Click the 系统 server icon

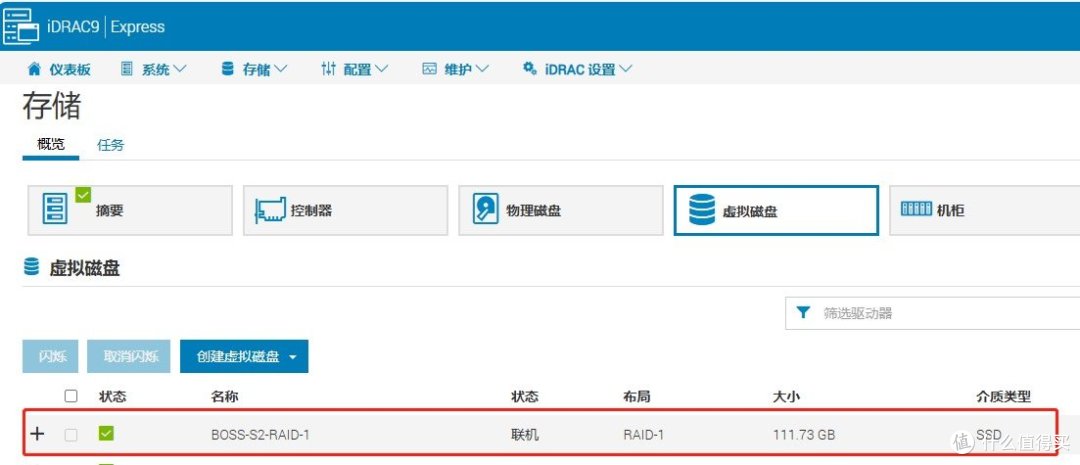pyautogui.click(x=126, y=69)
